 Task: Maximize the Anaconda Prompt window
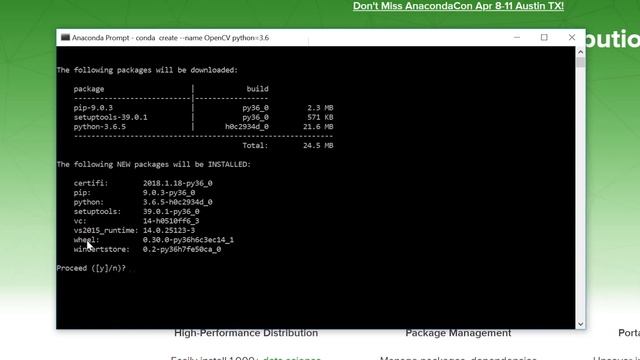point(544,38)
